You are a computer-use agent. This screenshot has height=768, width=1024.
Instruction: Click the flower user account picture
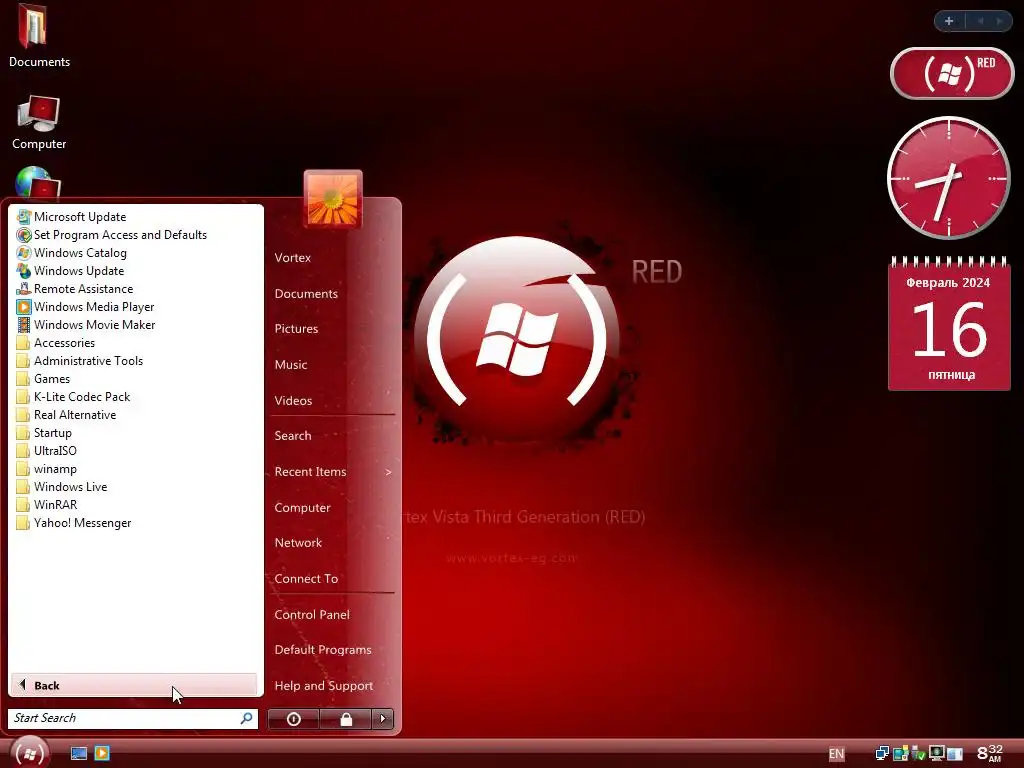(x=333, y=199)
